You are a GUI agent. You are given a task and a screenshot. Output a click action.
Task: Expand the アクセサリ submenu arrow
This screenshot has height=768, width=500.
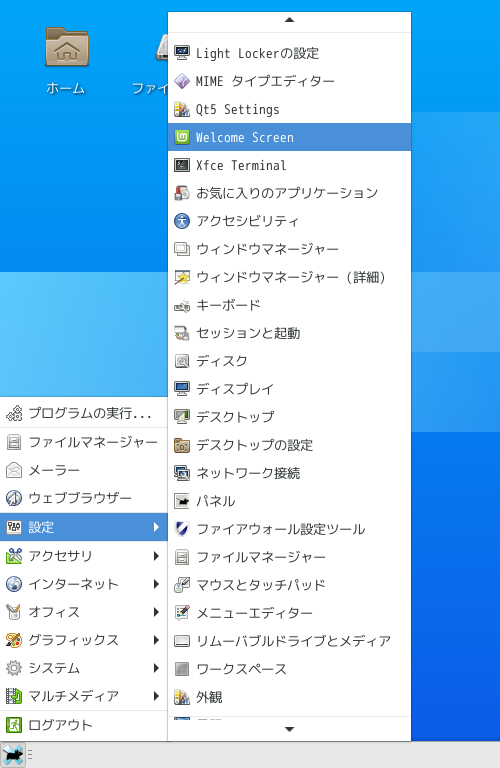pyautogui.click(x=156, y=555)
